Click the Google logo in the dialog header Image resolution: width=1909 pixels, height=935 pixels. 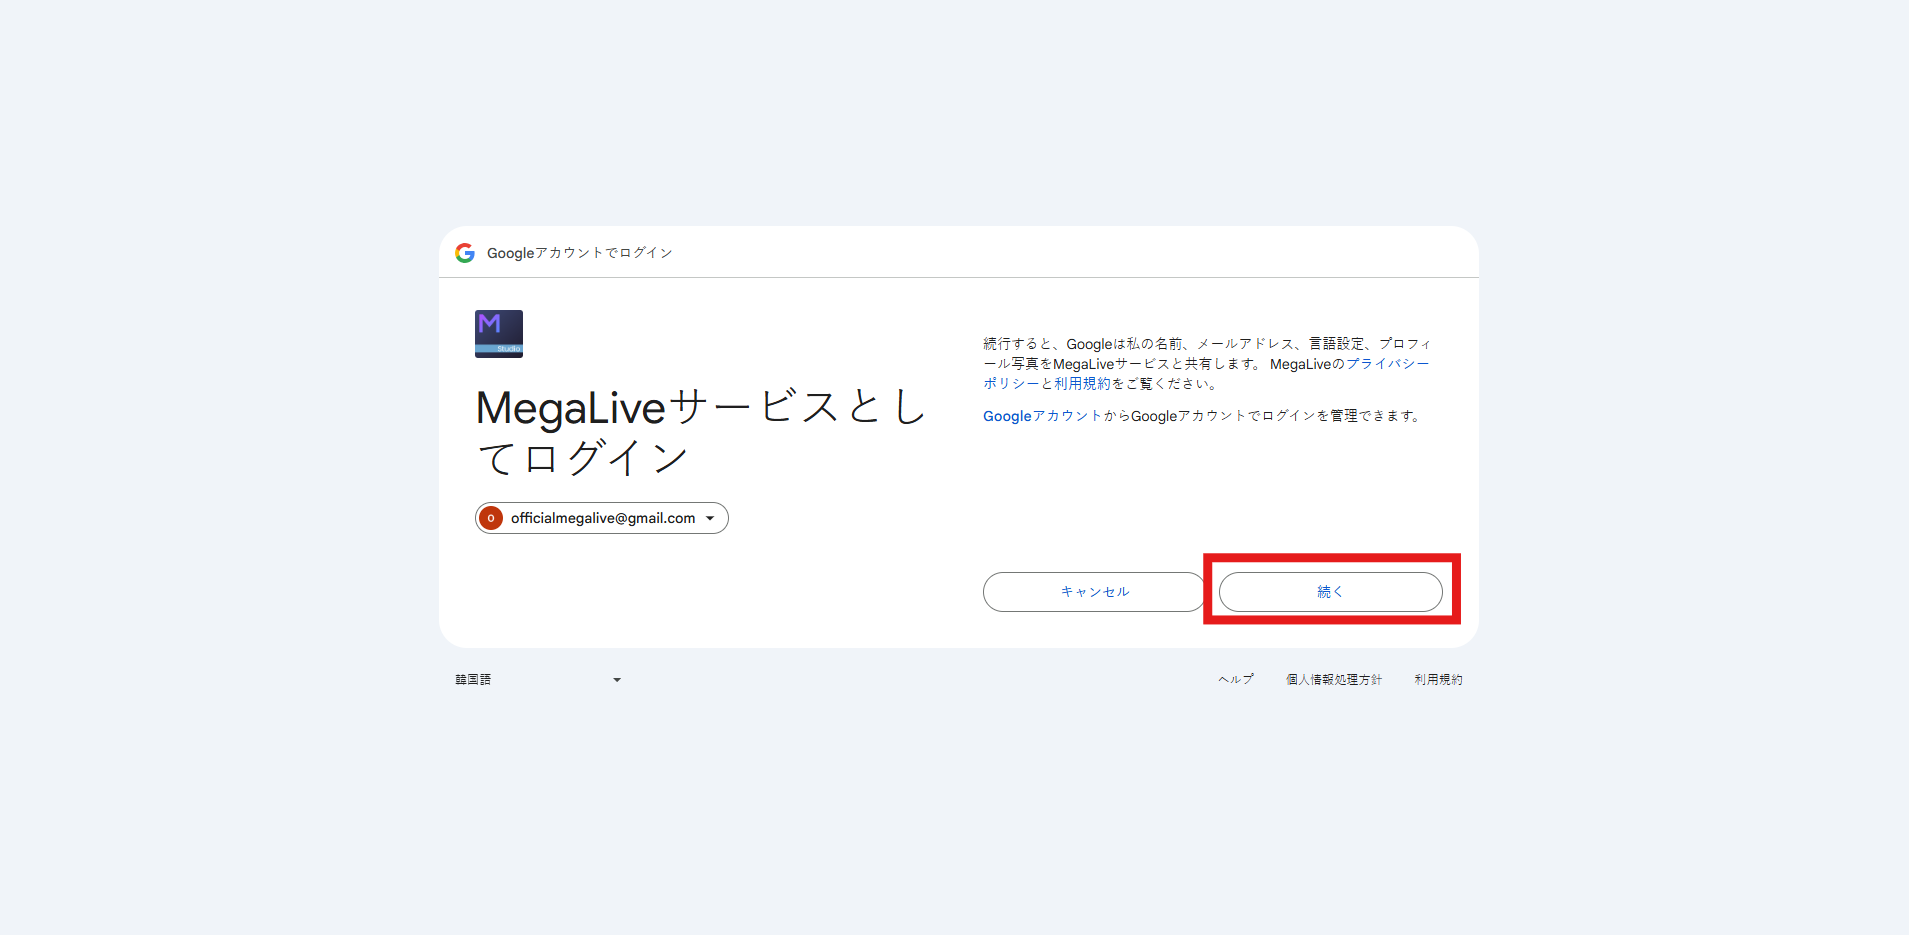465,253
